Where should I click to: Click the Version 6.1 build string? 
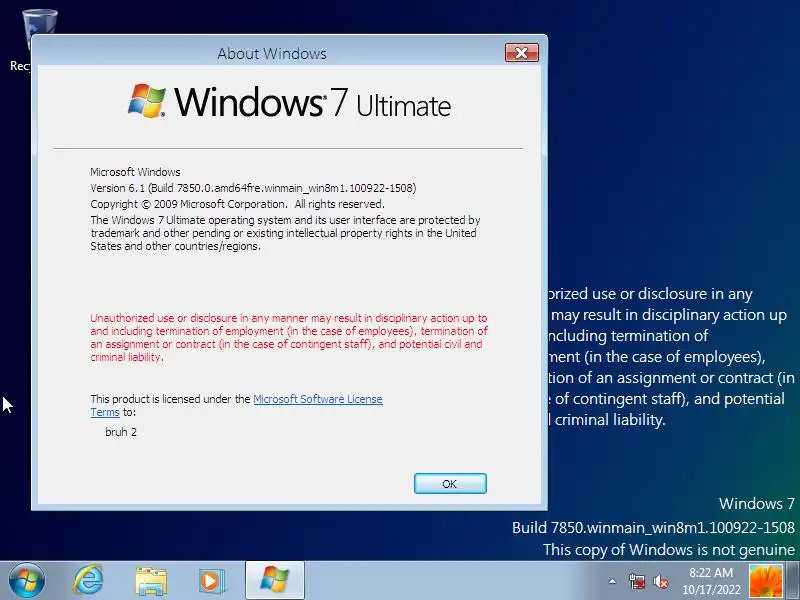(x=253, y=188)
